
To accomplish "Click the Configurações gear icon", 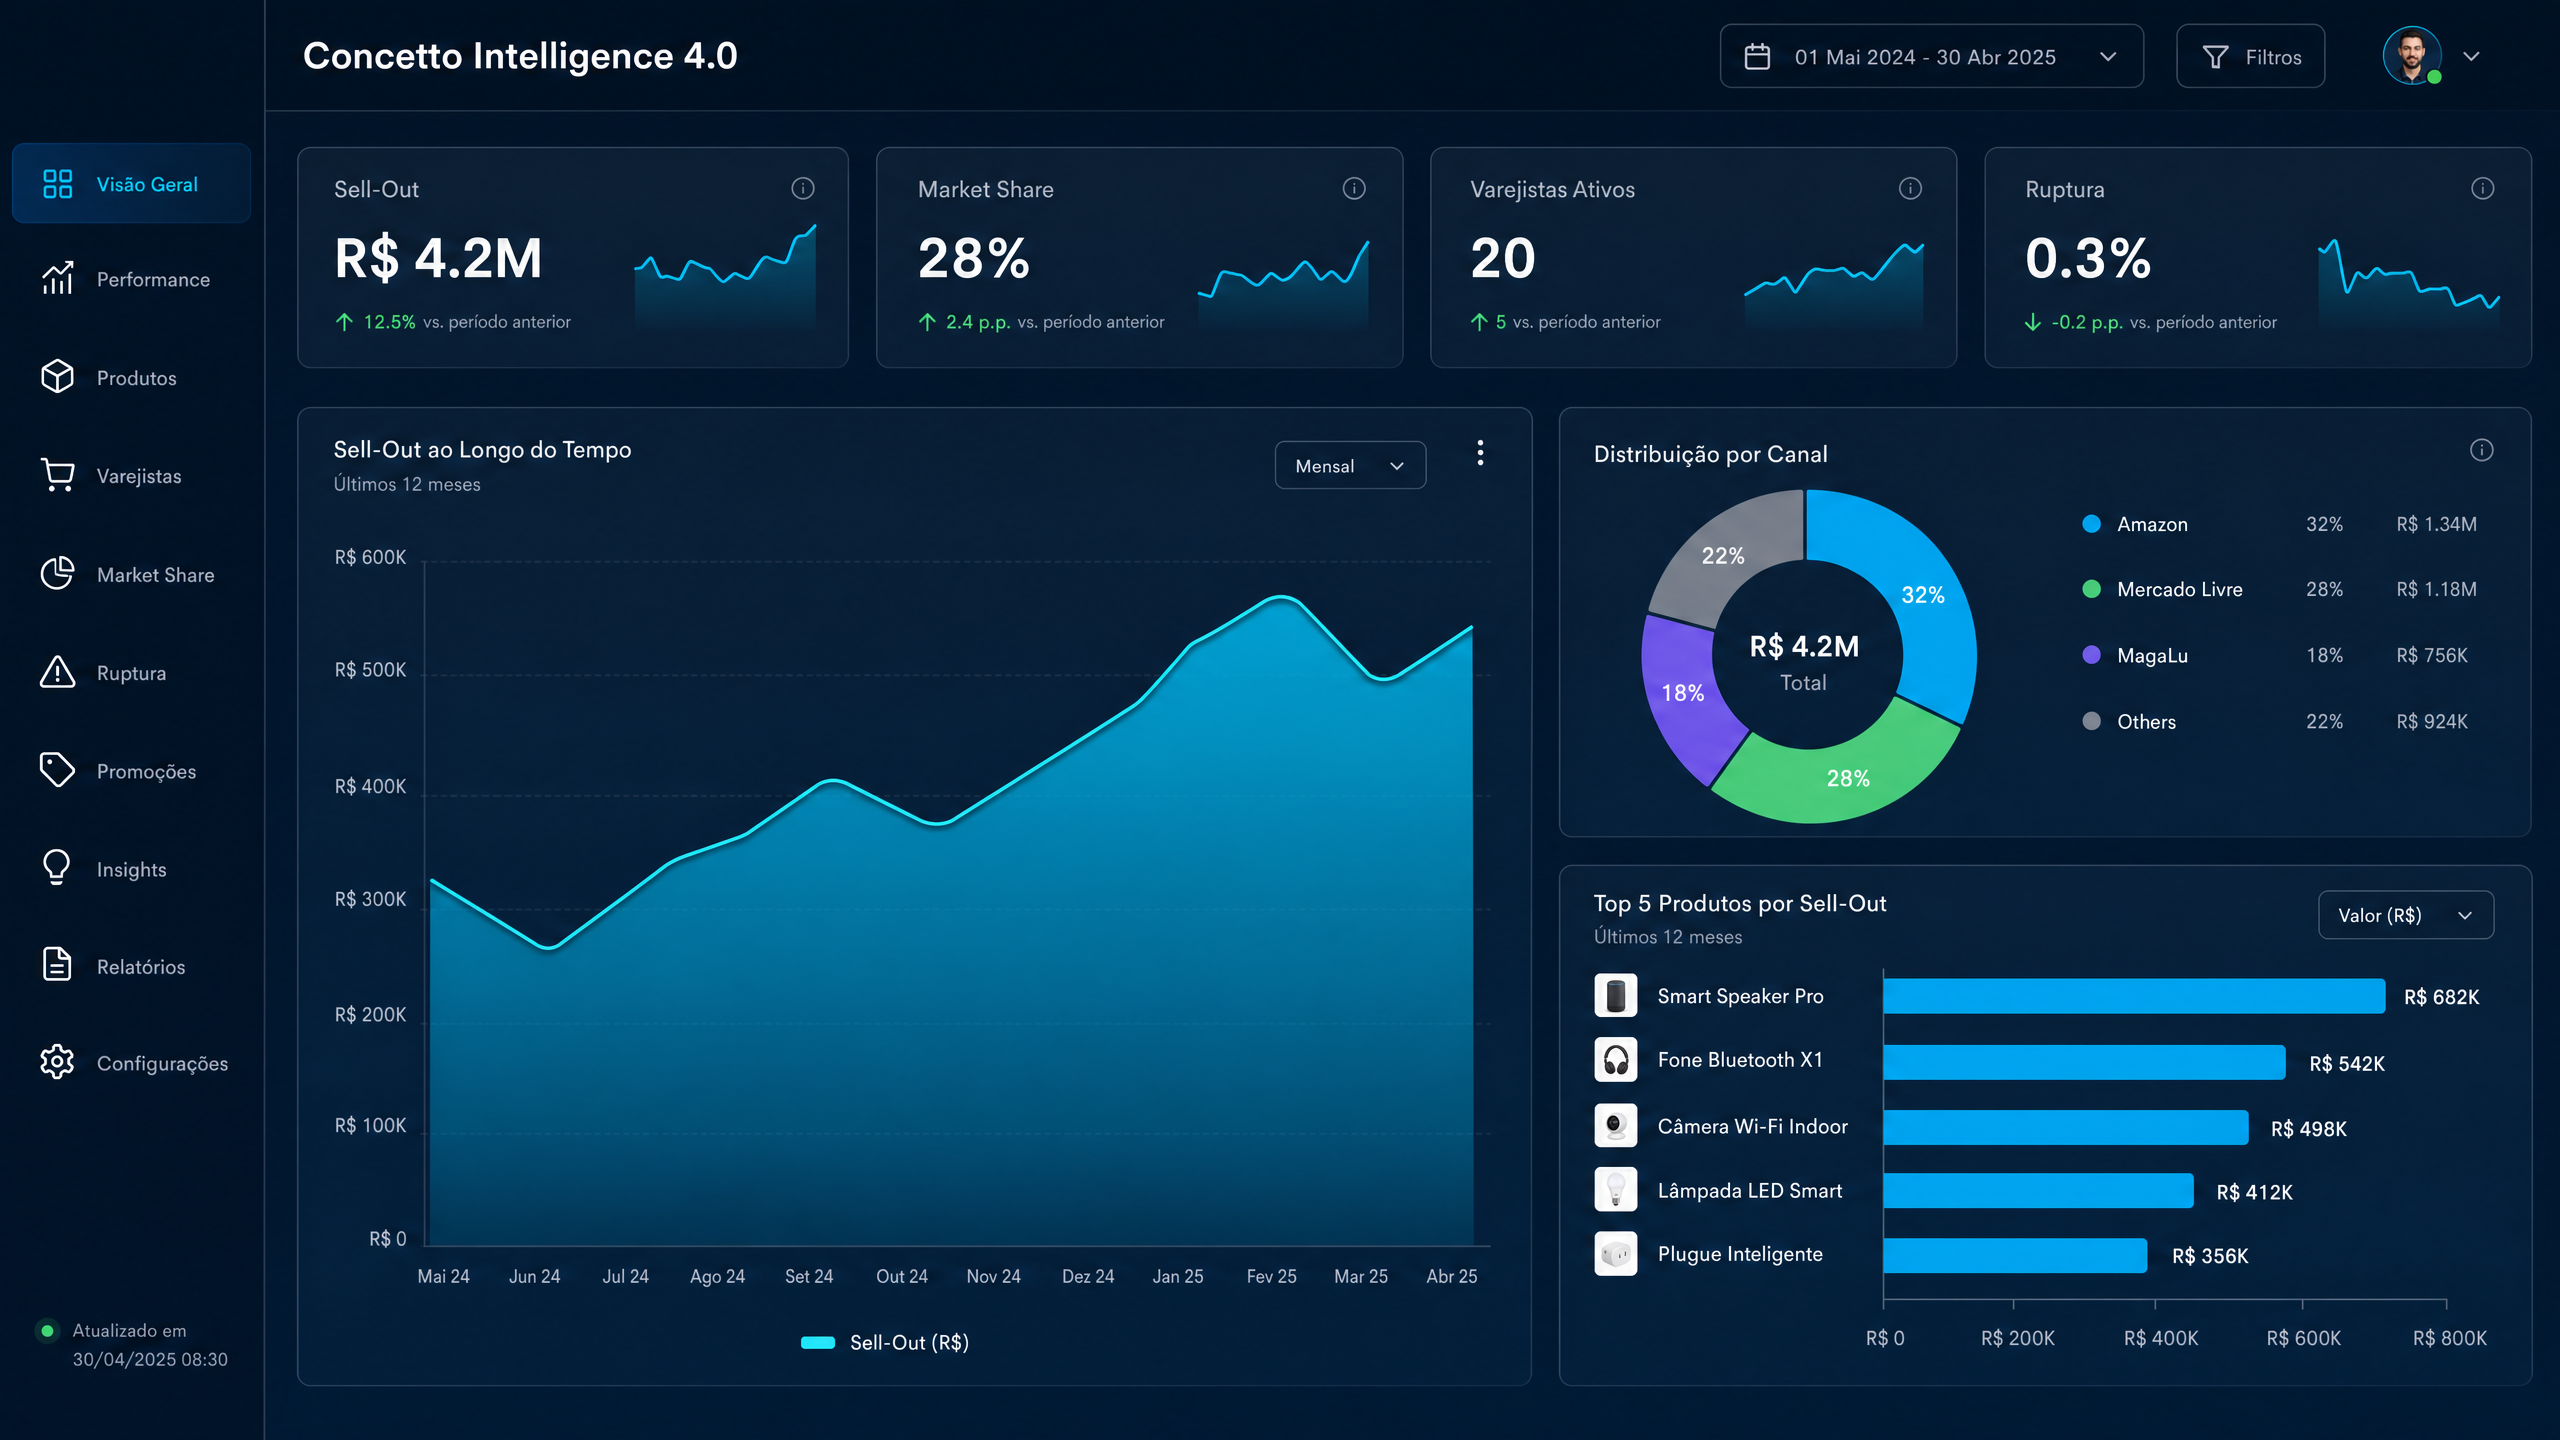I will (x=57, y=1062).
